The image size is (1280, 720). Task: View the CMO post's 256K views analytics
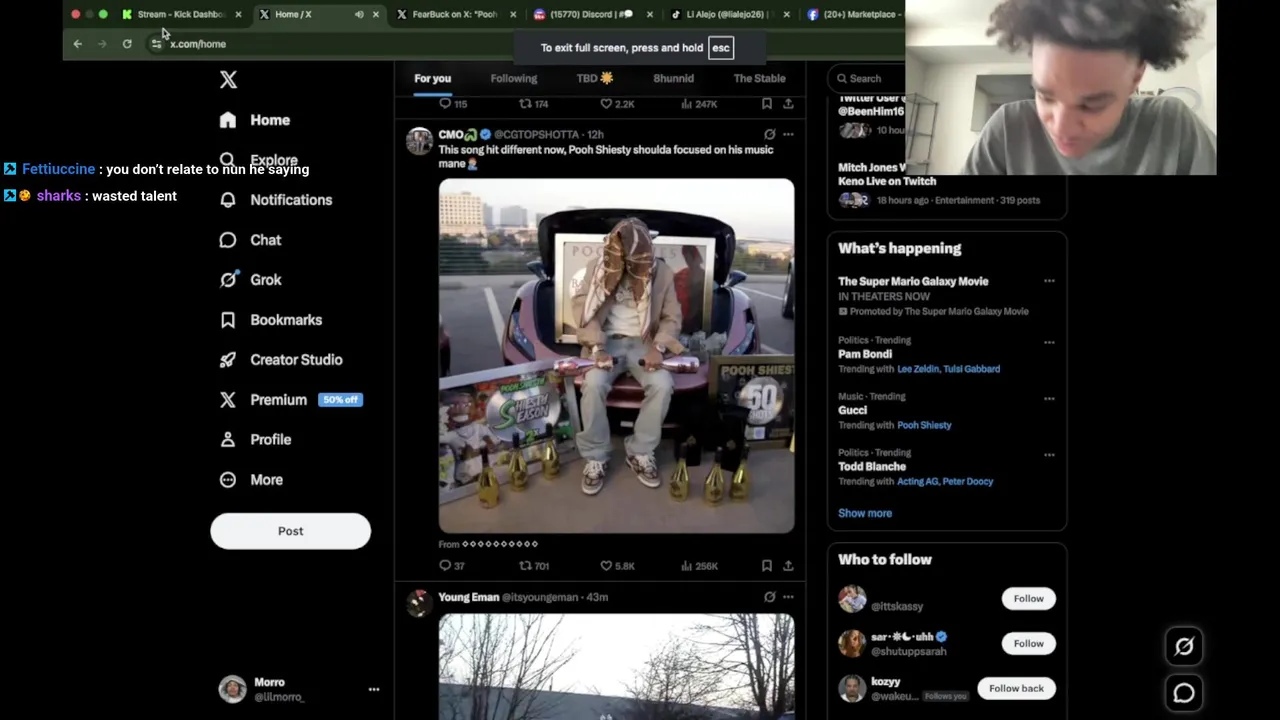[x=699, y=566]
